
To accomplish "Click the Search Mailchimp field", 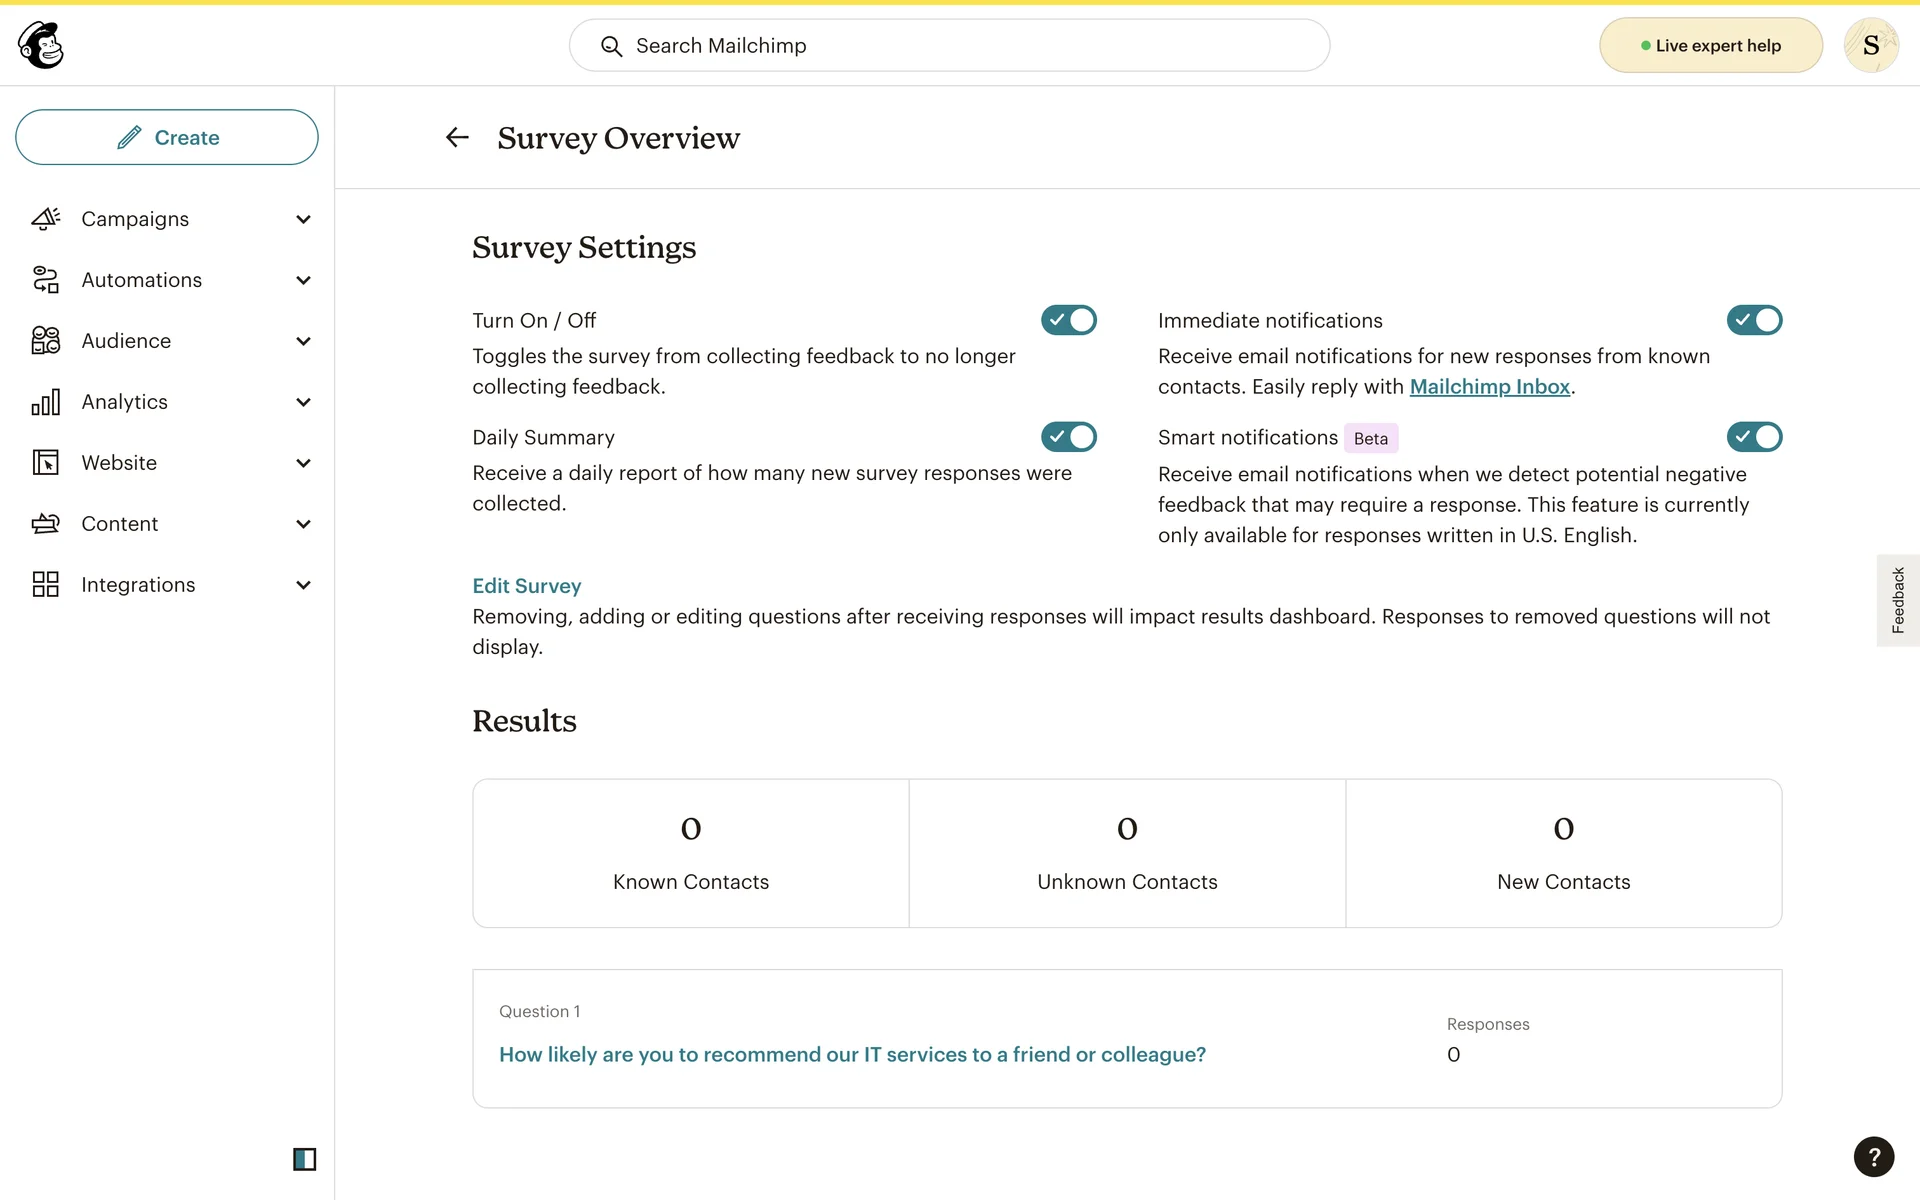I will (x=949, y=45).
